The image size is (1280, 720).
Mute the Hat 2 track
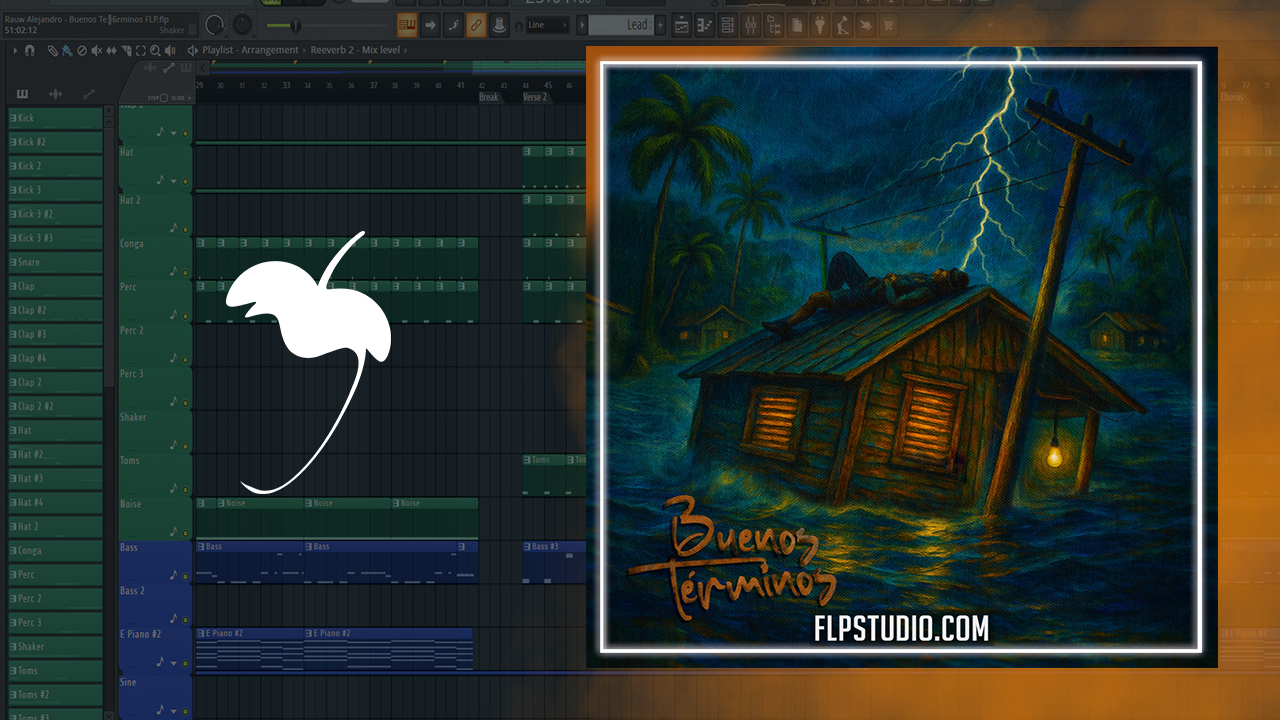point(185,229)
